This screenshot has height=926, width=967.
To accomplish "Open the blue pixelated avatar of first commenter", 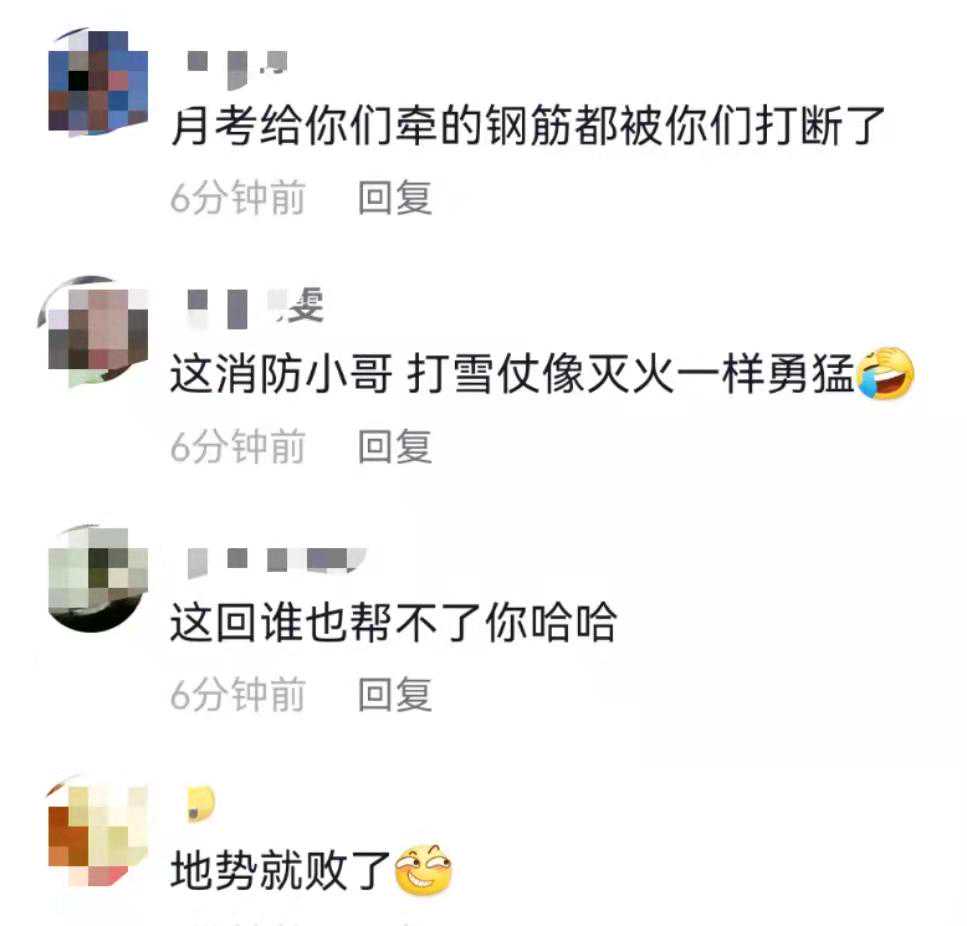I will (x=98, y=81).
